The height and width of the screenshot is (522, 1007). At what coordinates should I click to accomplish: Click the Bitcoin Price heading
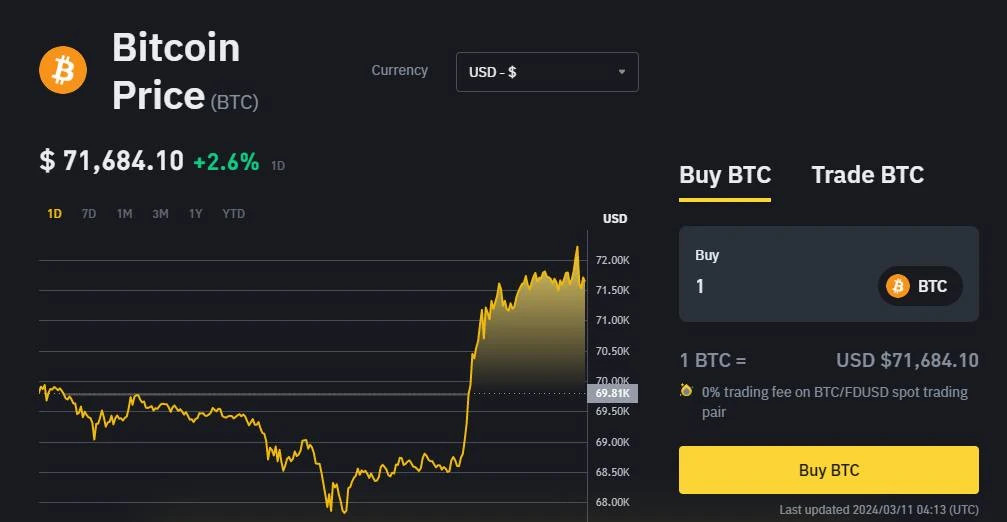click(176, 71)
